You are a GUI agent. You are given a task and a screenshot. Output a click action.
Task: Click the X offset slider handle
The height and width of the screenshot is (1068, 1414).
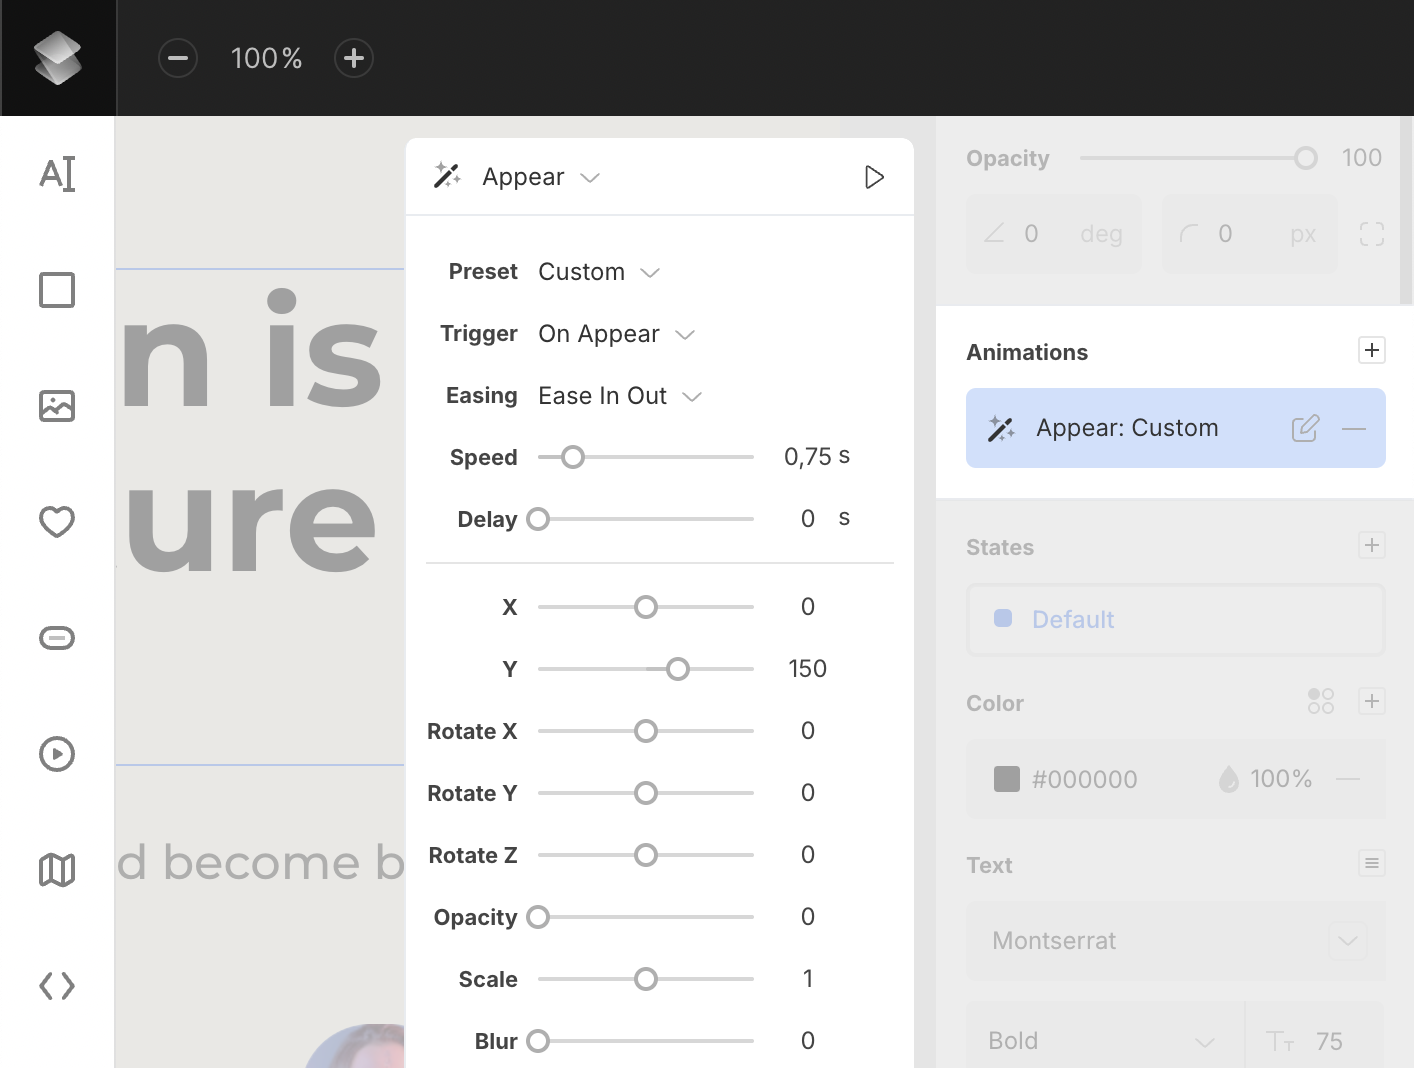click(646, 607)
